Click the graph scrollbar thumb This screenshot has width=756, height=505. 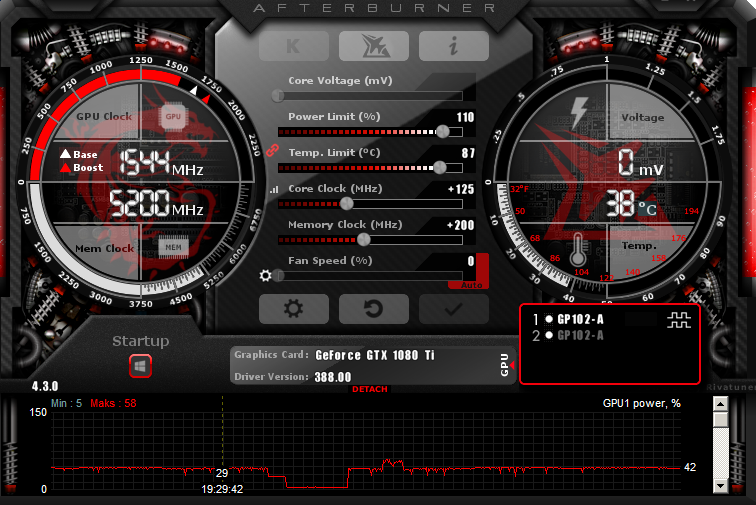(x=720, y=419)
